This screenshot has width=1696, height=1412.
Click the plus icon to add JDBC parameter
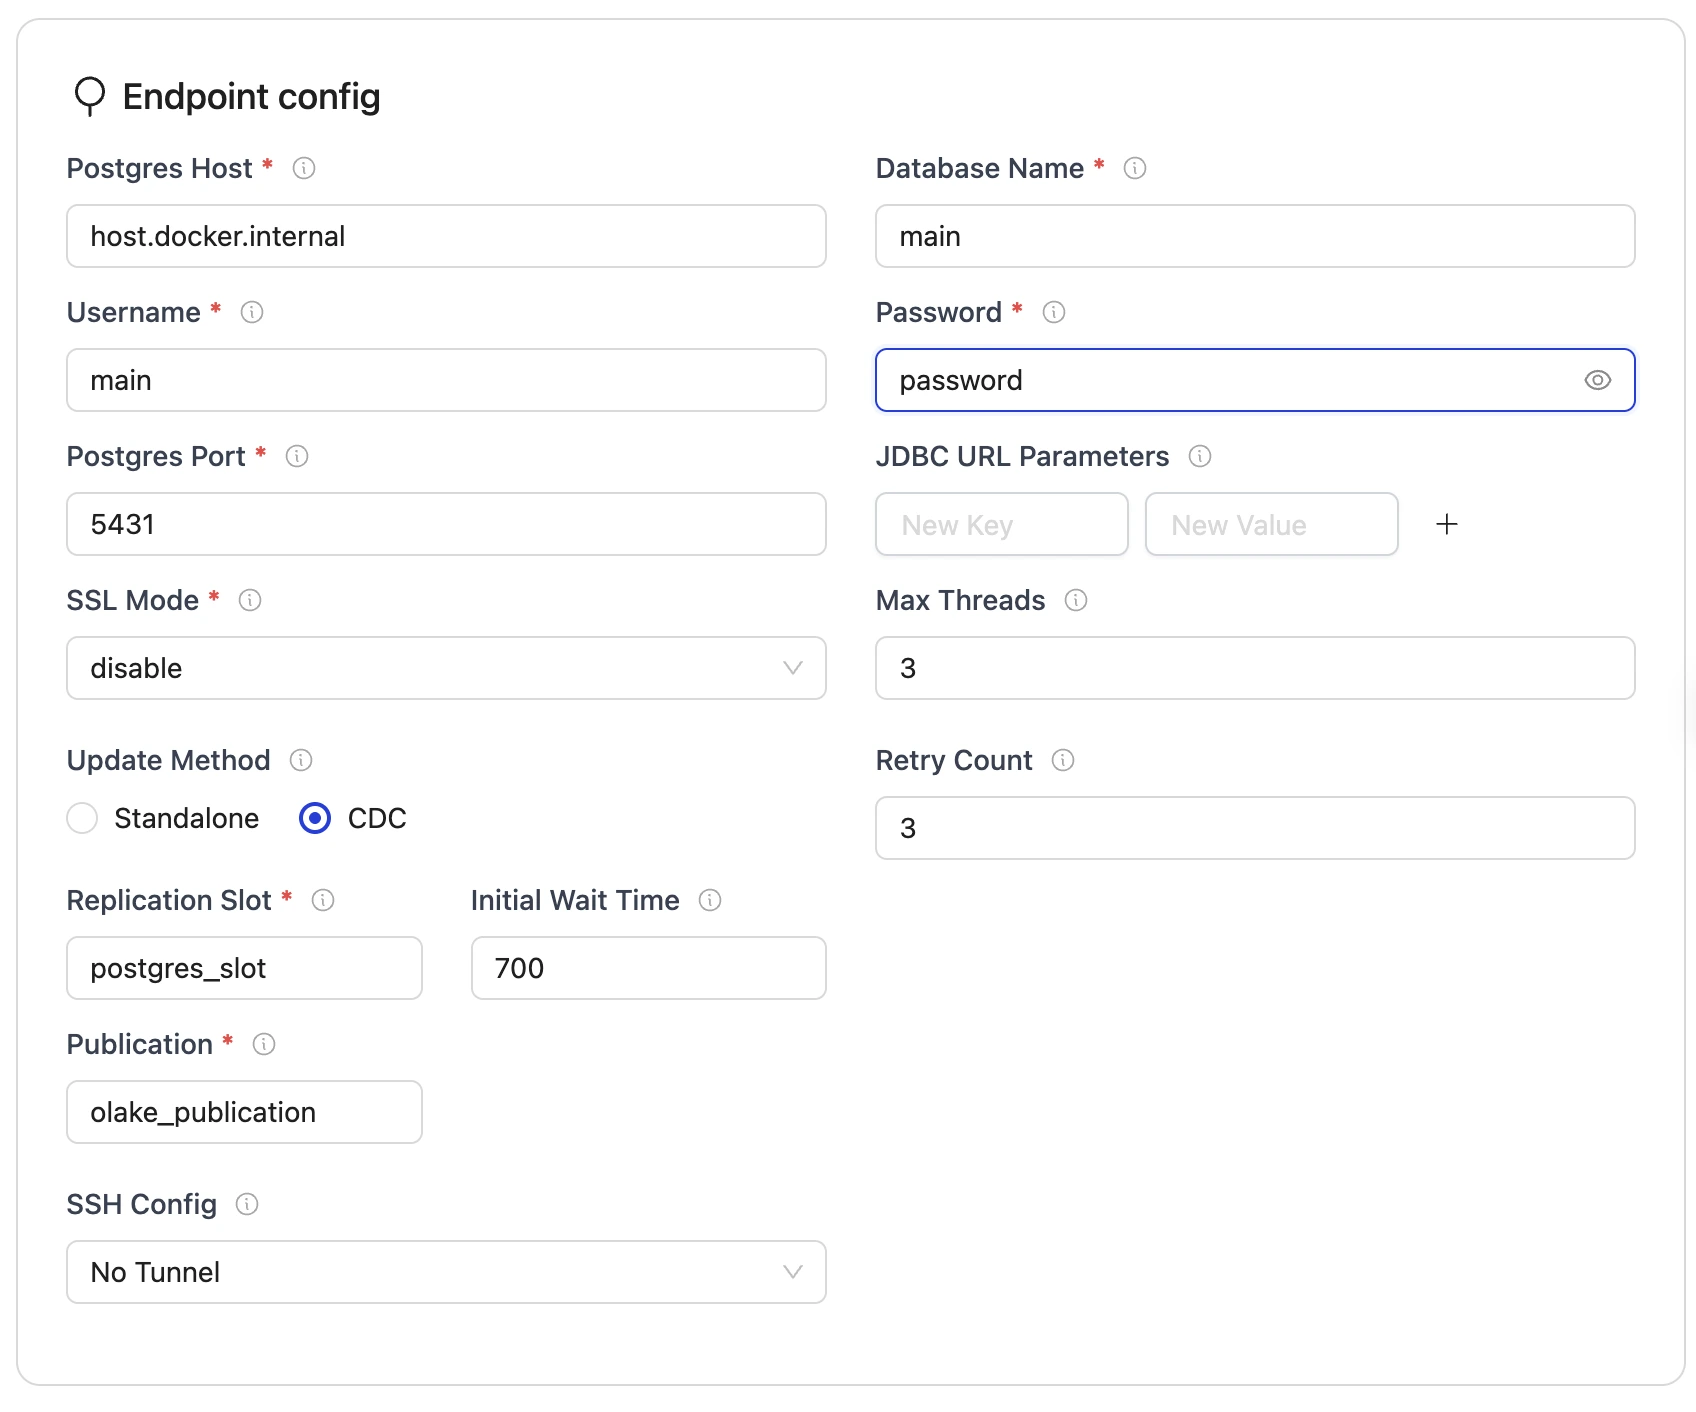click(1446, 524)
